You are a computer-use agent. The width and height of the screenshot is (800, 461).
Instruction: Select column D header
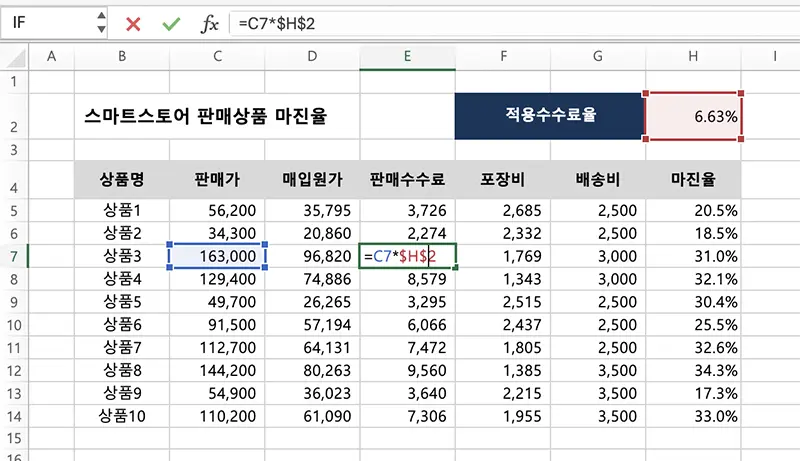click(312, 57)
